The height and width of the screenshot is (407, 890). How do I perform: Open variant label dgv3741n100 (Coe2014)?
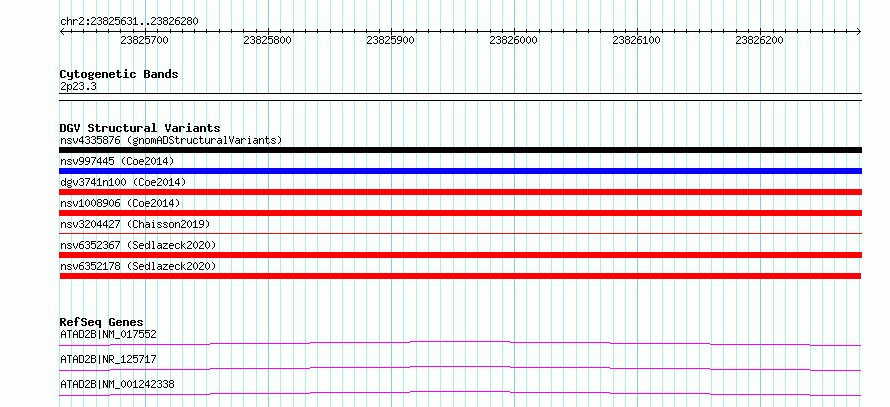[123, 182]
